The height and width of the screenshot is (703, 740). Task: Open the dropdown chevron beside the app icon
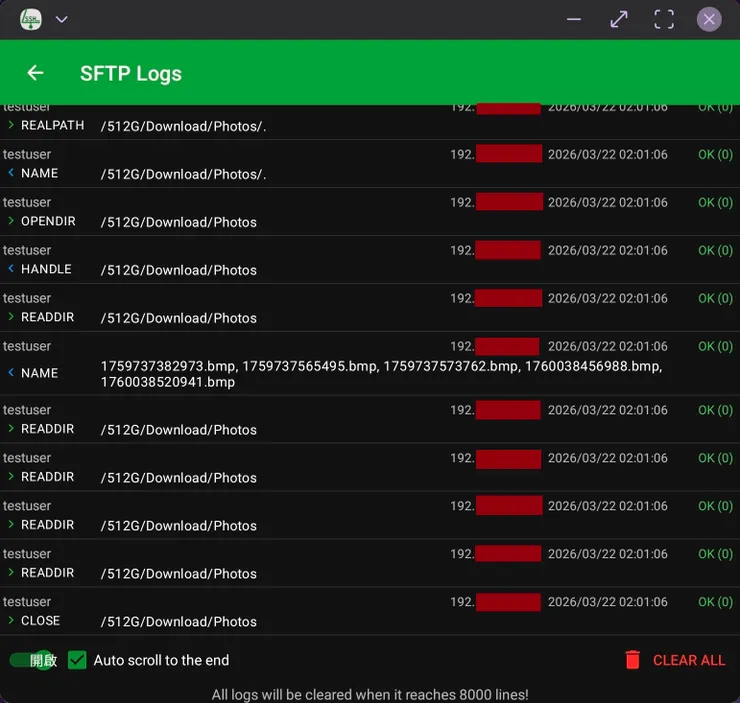coord(62,19)
